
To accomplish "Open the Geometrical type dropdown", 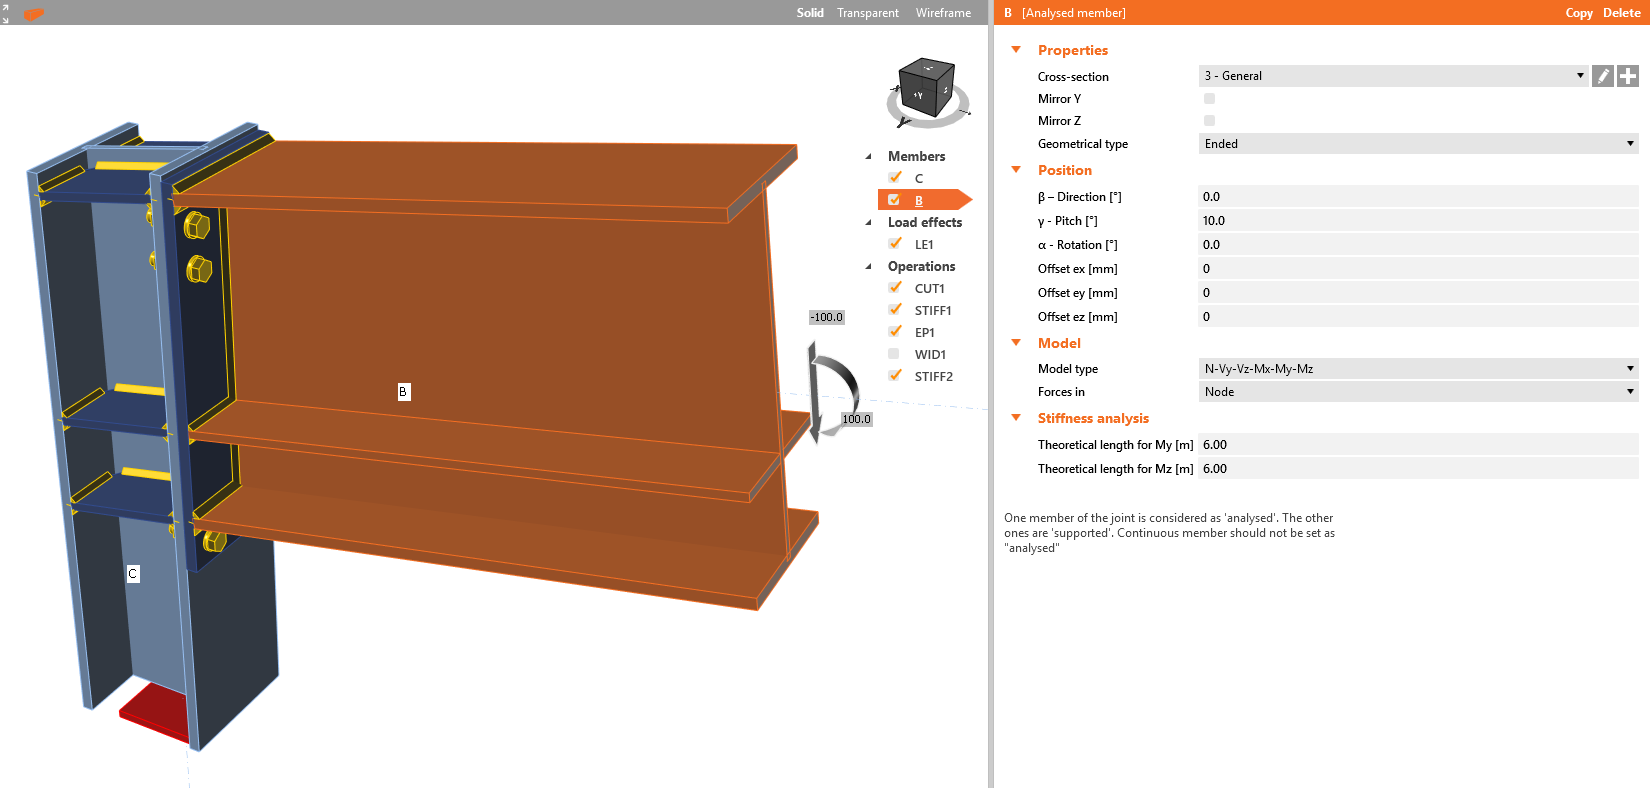I will click(x=1418, y=144).
